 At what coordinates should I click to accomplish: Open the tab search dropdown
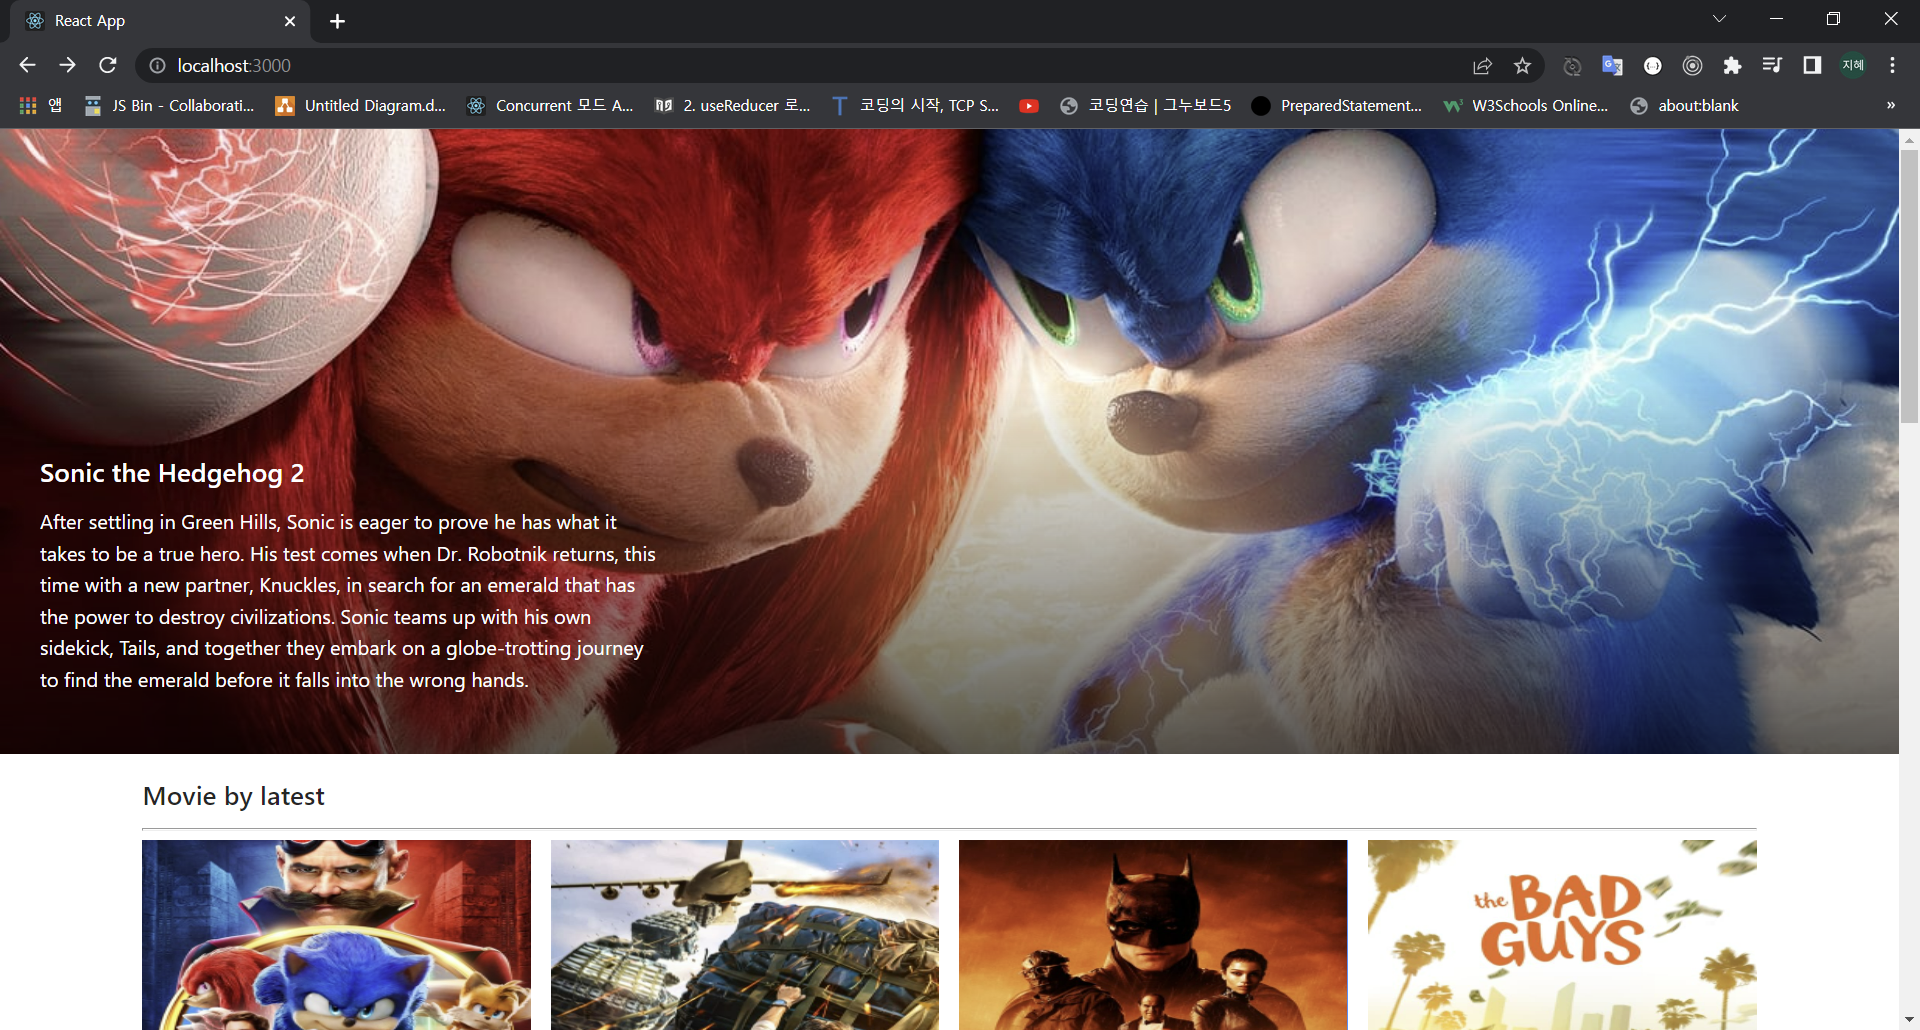[1719, 19]
